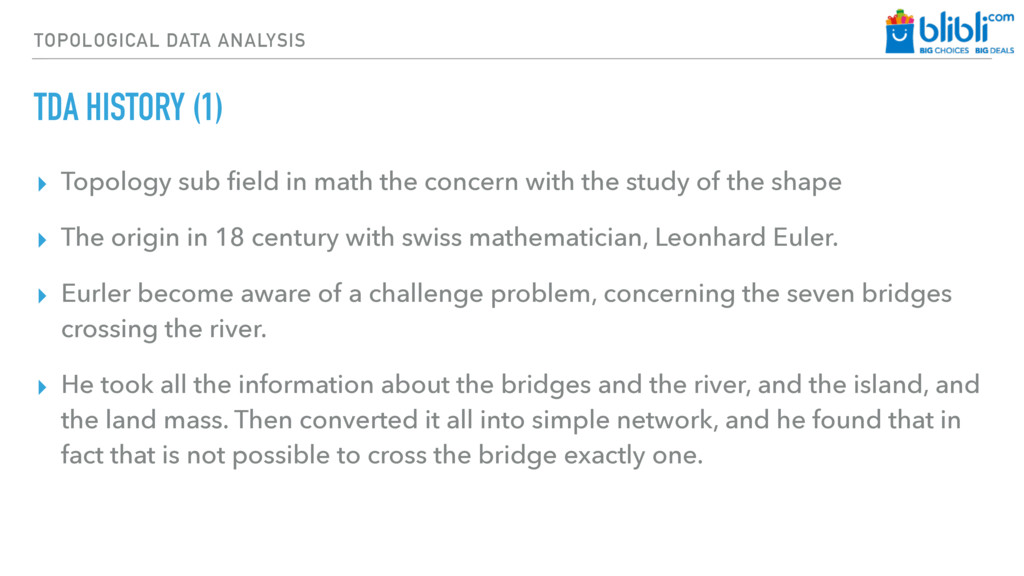The height and width of the screenshot is (576, 1024).
Task: Click the bullet arrow beside "Topology sub field"
Action: click(41, 184)
